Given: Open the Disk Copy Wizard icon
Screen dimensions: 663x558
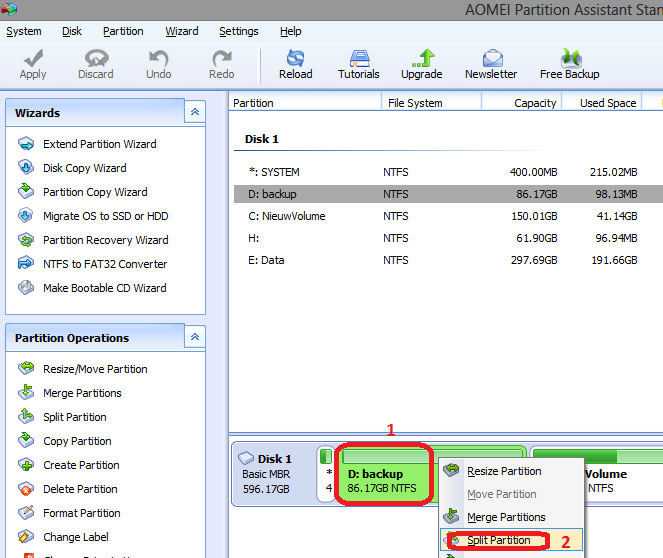Looking at the screenshot, I should [x=26, y=167].
